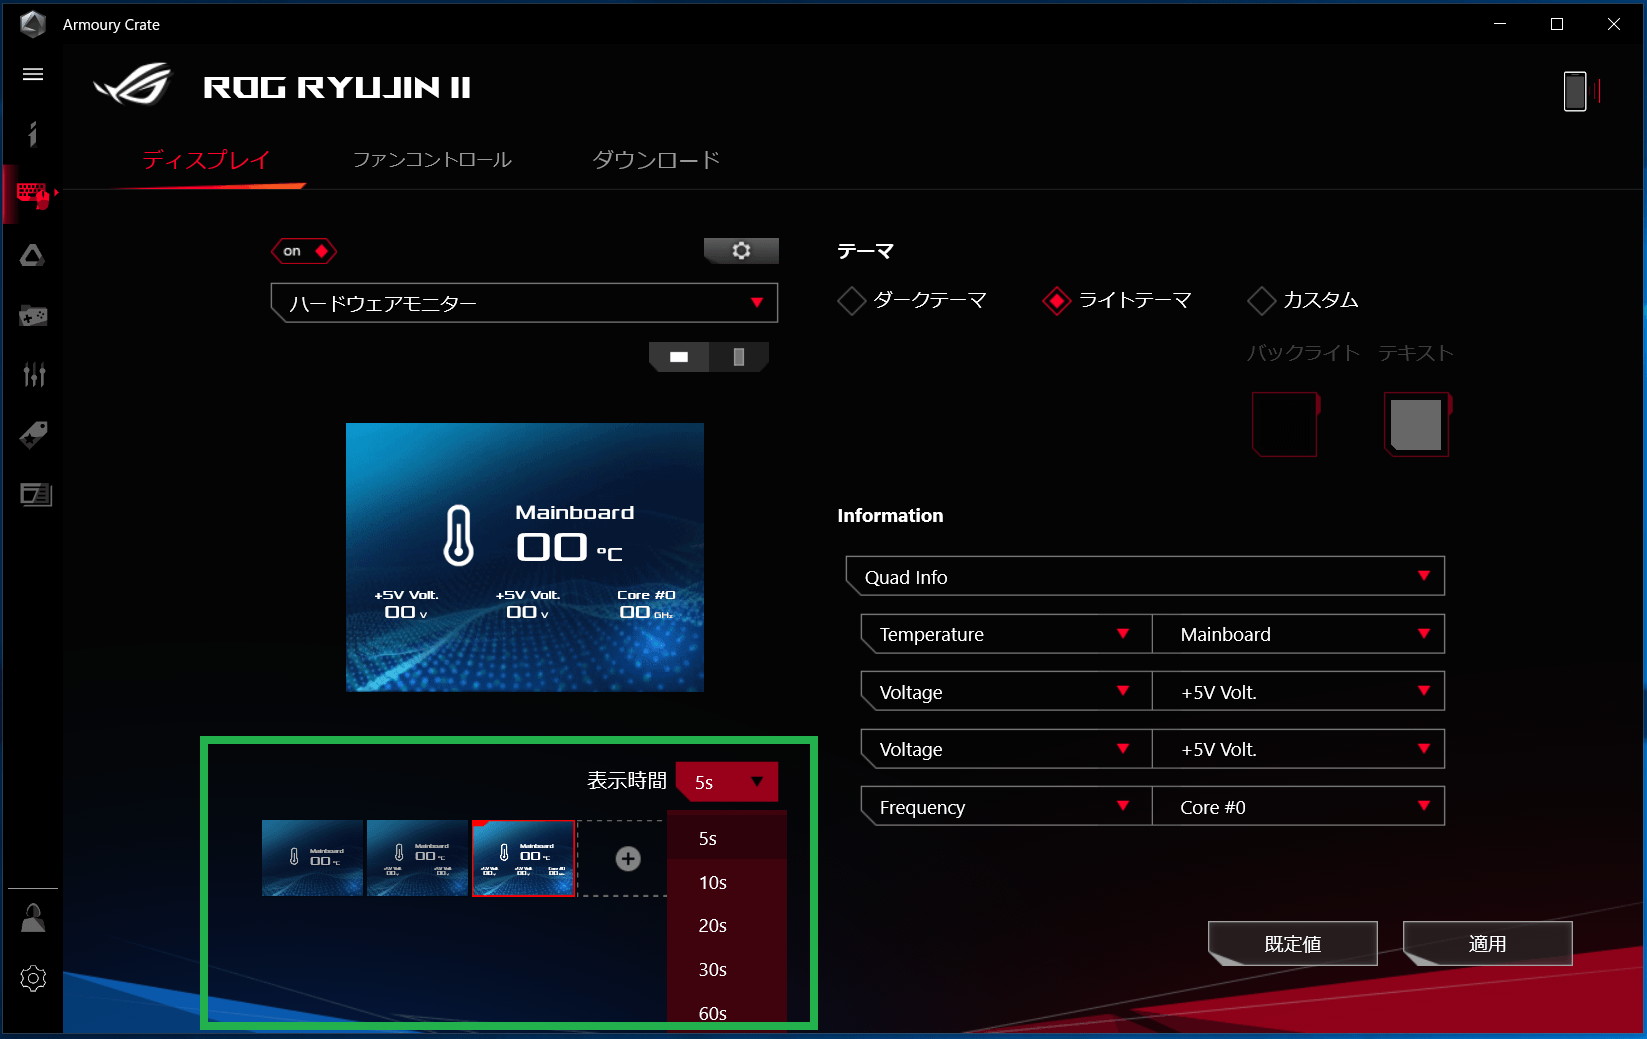Open Armoury Crate settings gear in sidebar

[x=33, y=978]
